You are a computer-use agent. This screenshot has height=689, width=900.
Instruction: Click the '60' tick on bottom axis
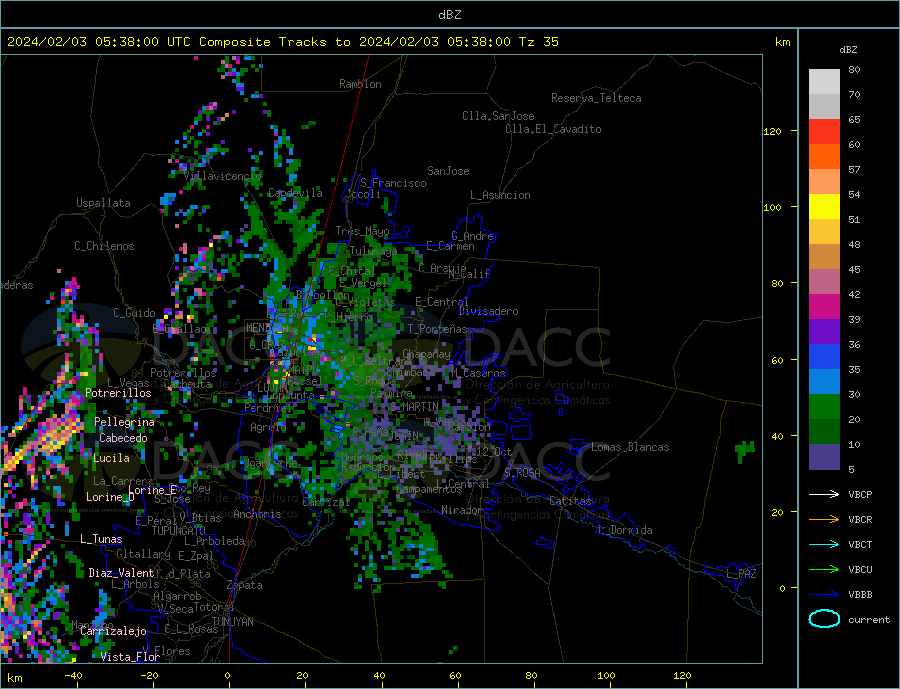pyautogui.click(x=455, y=676)
